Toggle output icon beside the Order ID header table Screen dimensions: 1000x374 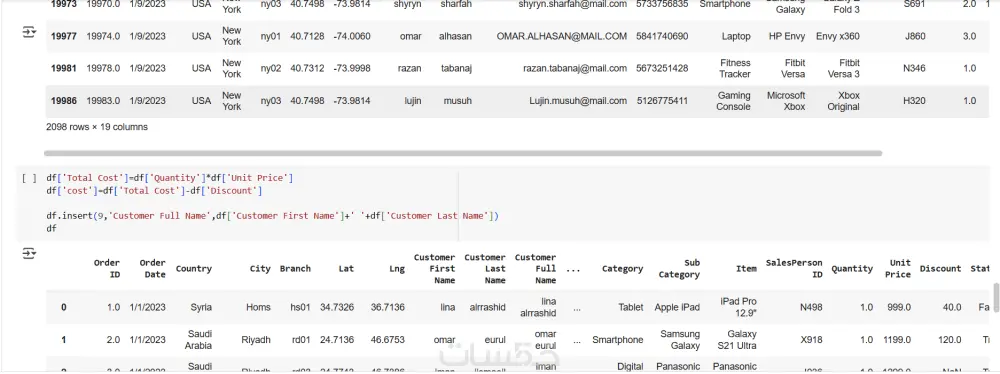click(x=29, y=254)
